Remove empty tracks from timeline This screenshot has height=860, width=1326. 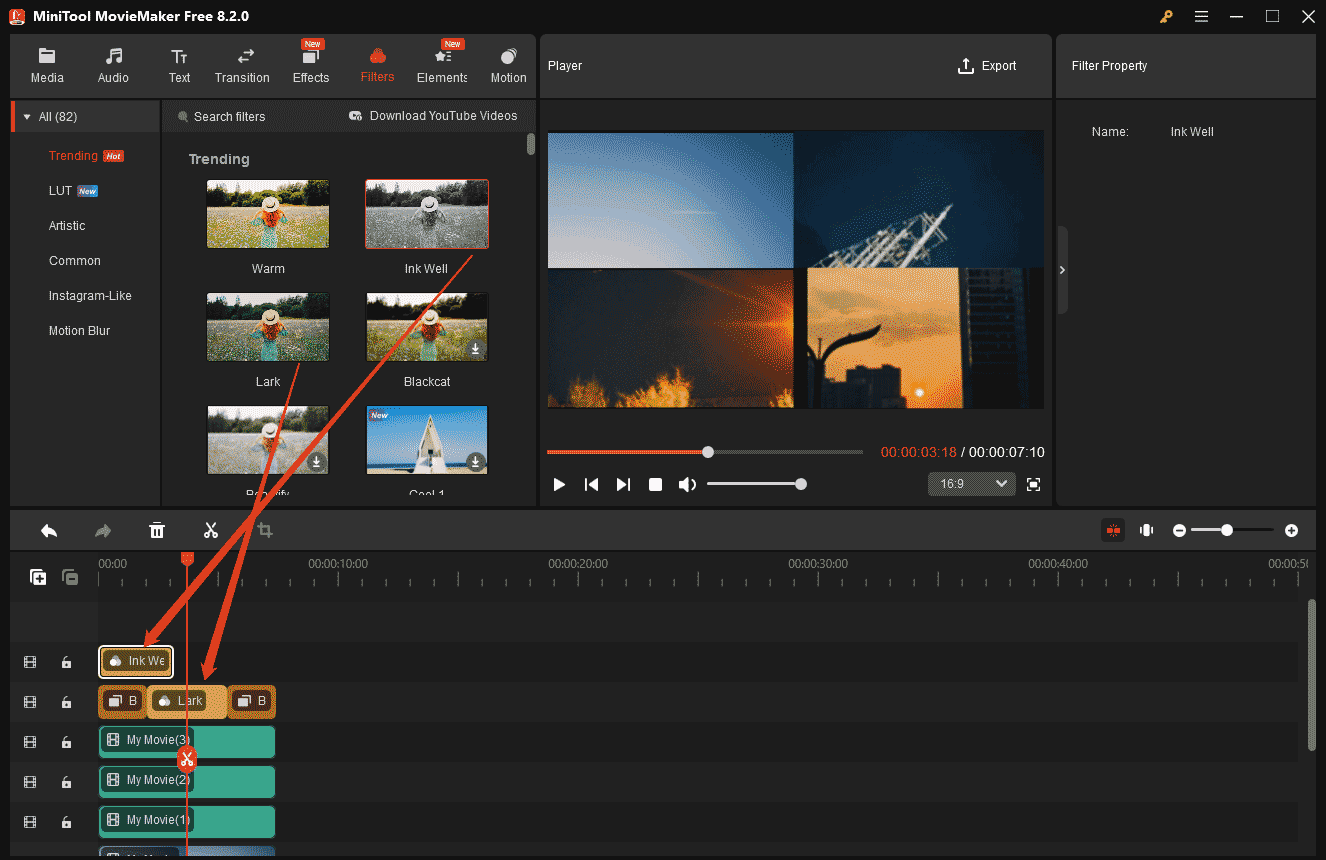(x=70, y=577)
